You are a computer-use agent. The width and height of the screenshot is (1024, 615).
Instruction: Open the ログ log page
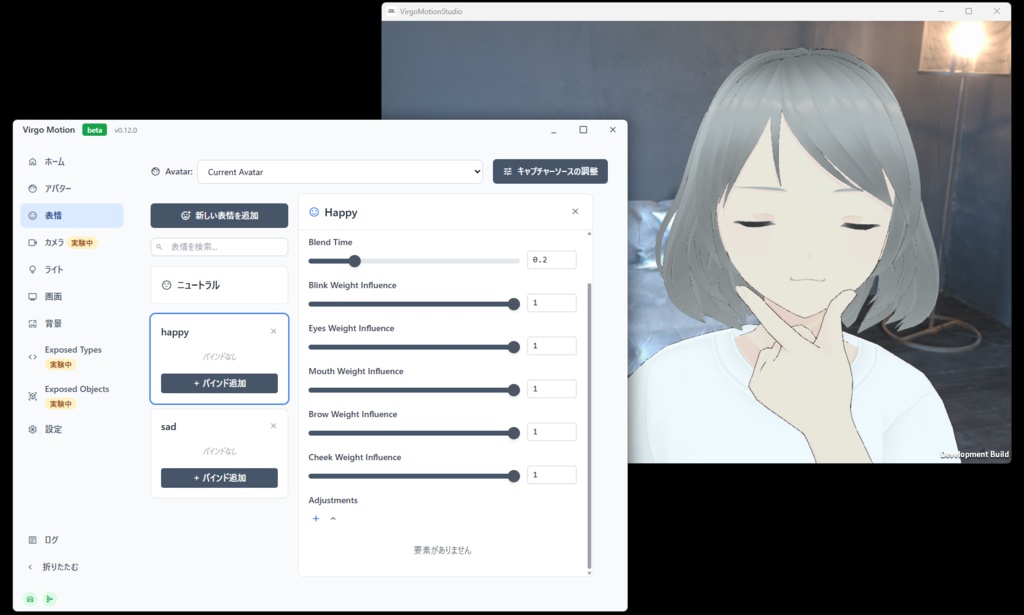pyautogui.click(x=72, y=540)
